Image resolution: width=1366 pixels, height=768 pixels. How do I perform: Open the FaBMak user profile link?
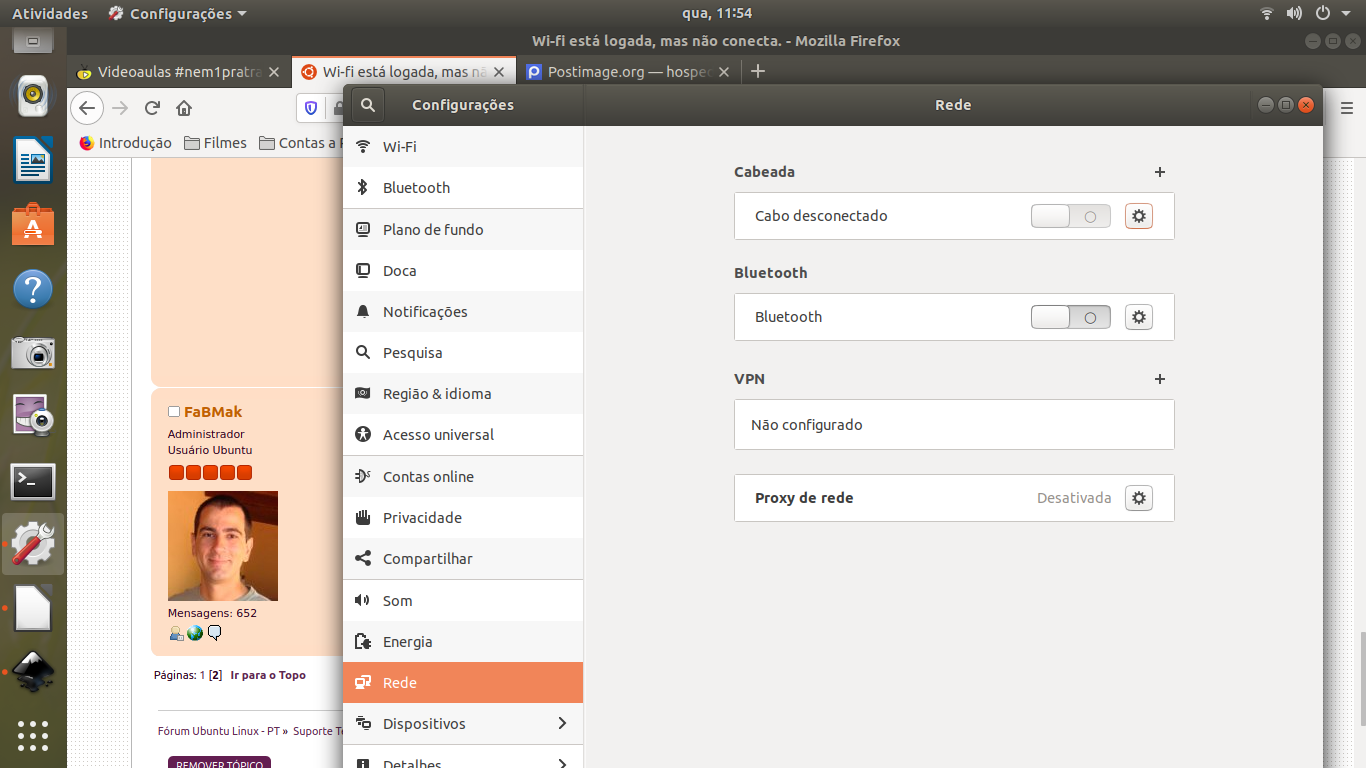coord(213,412)
